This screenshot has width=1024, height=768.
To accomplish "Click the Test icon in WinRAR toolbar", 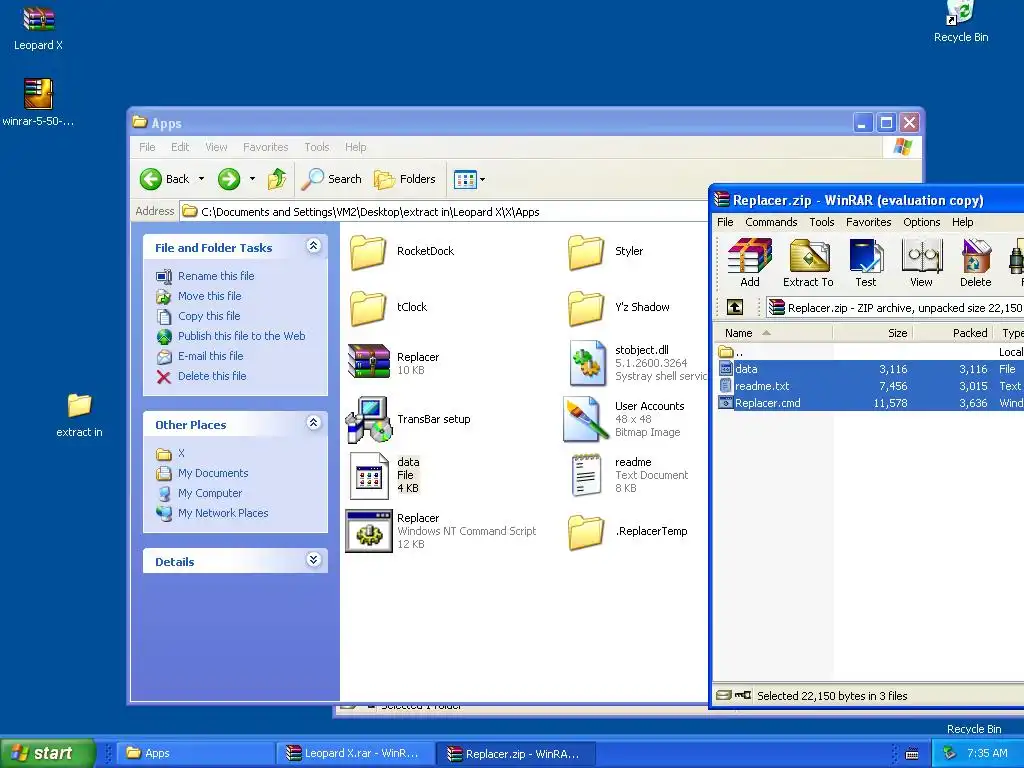I will (x=866, y=263).
